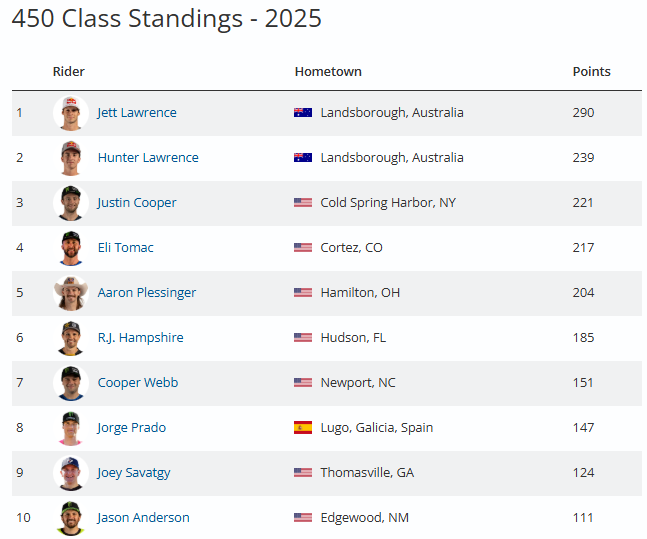
Task: Open Cooper Webb's rider link
Action: pos(138,383)
